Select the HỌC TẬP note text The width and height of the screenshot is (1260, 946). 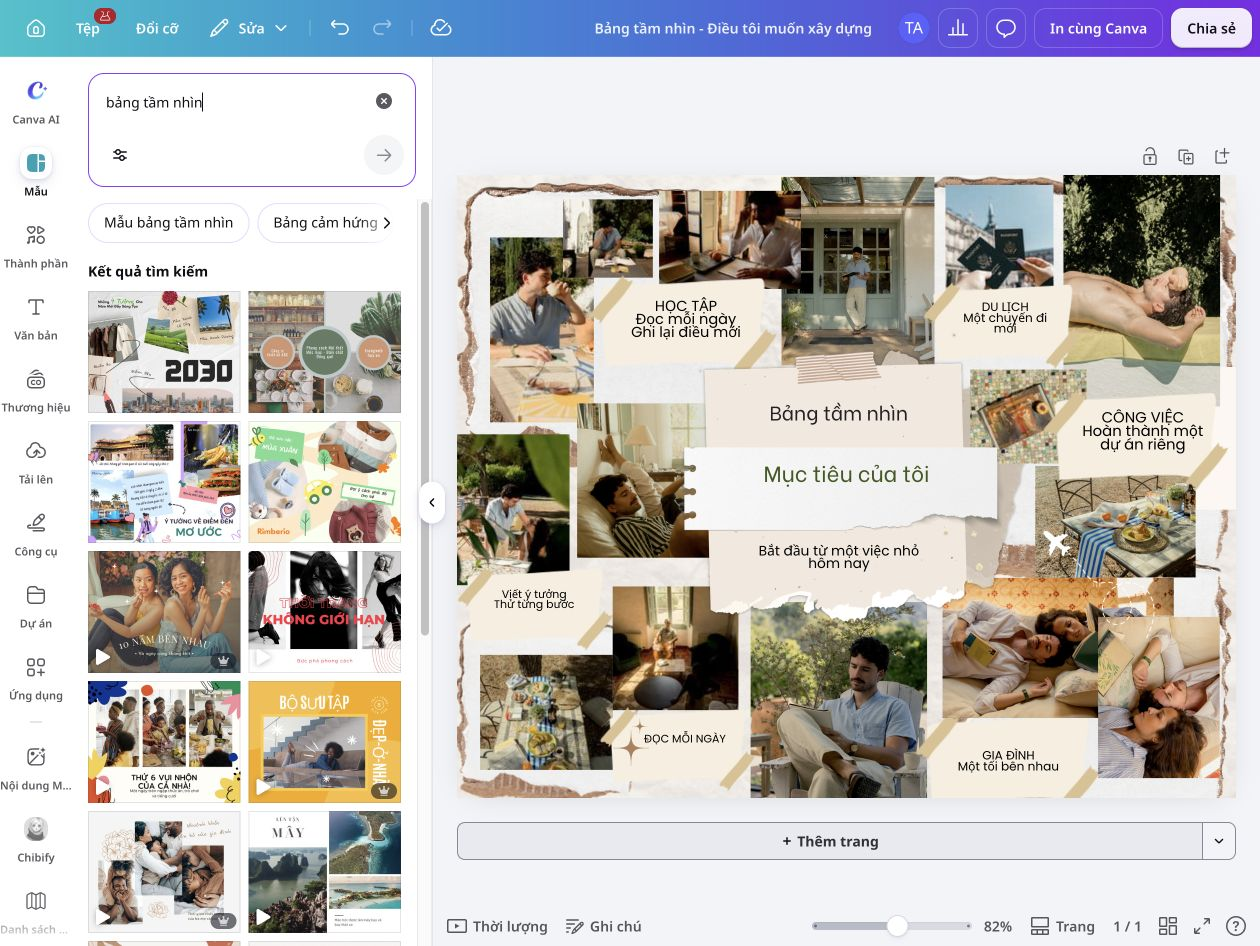(x=686, y=319)
